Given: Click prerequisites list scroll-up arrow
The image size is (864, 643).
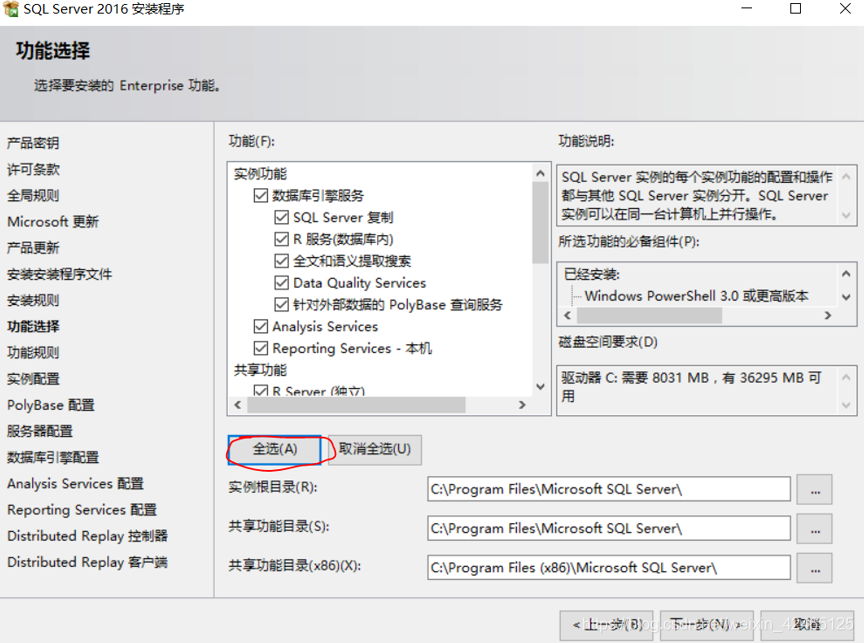Looking at the screenshot, I should coord(846,273).
